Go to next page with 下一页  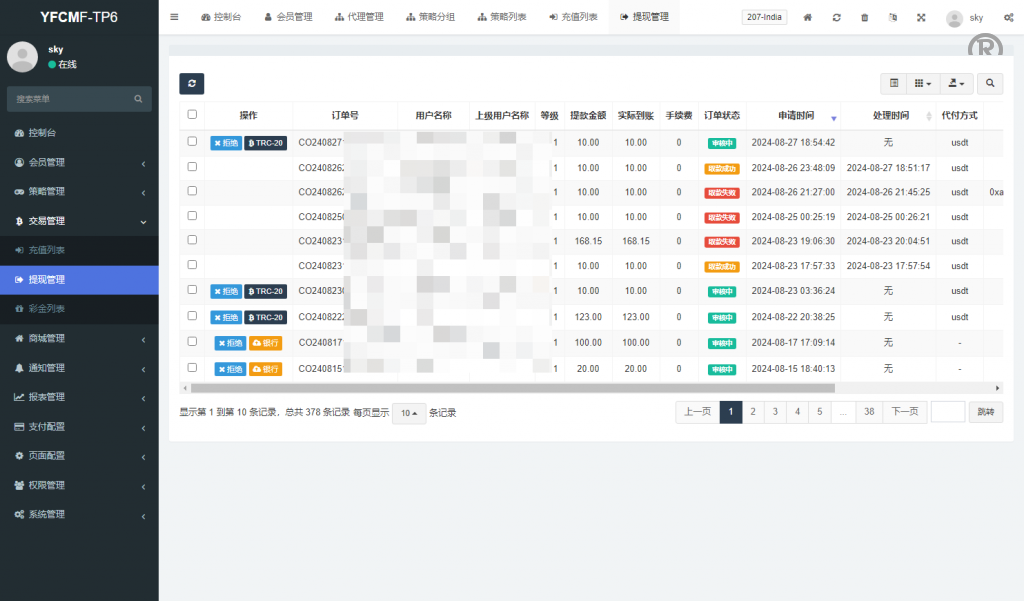904,412
